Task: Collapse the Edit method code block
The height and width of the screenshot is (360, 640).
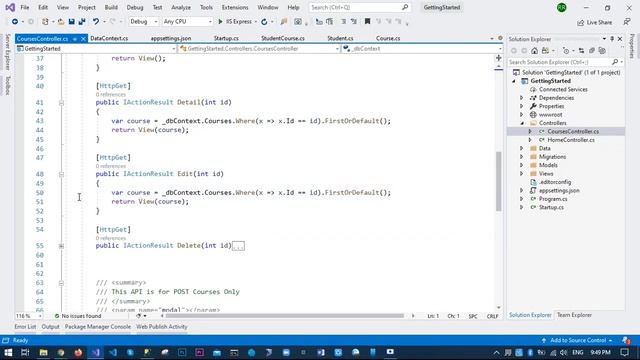Action: pyautogui.click(x=61, y=174)
